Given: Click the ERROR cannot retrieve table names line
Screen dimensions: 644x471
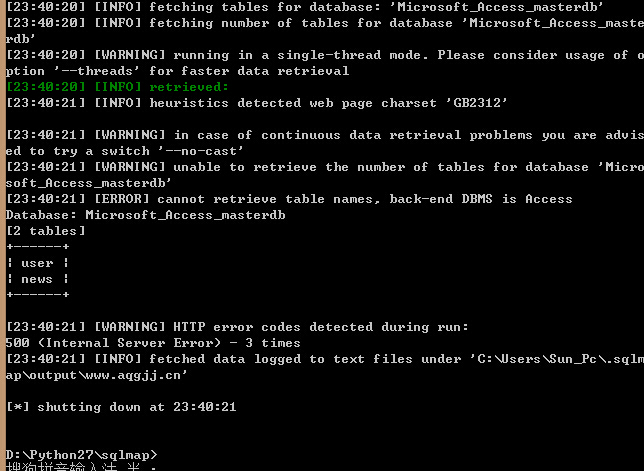Looking at the screenshot, I should click(x=289, y=199).
